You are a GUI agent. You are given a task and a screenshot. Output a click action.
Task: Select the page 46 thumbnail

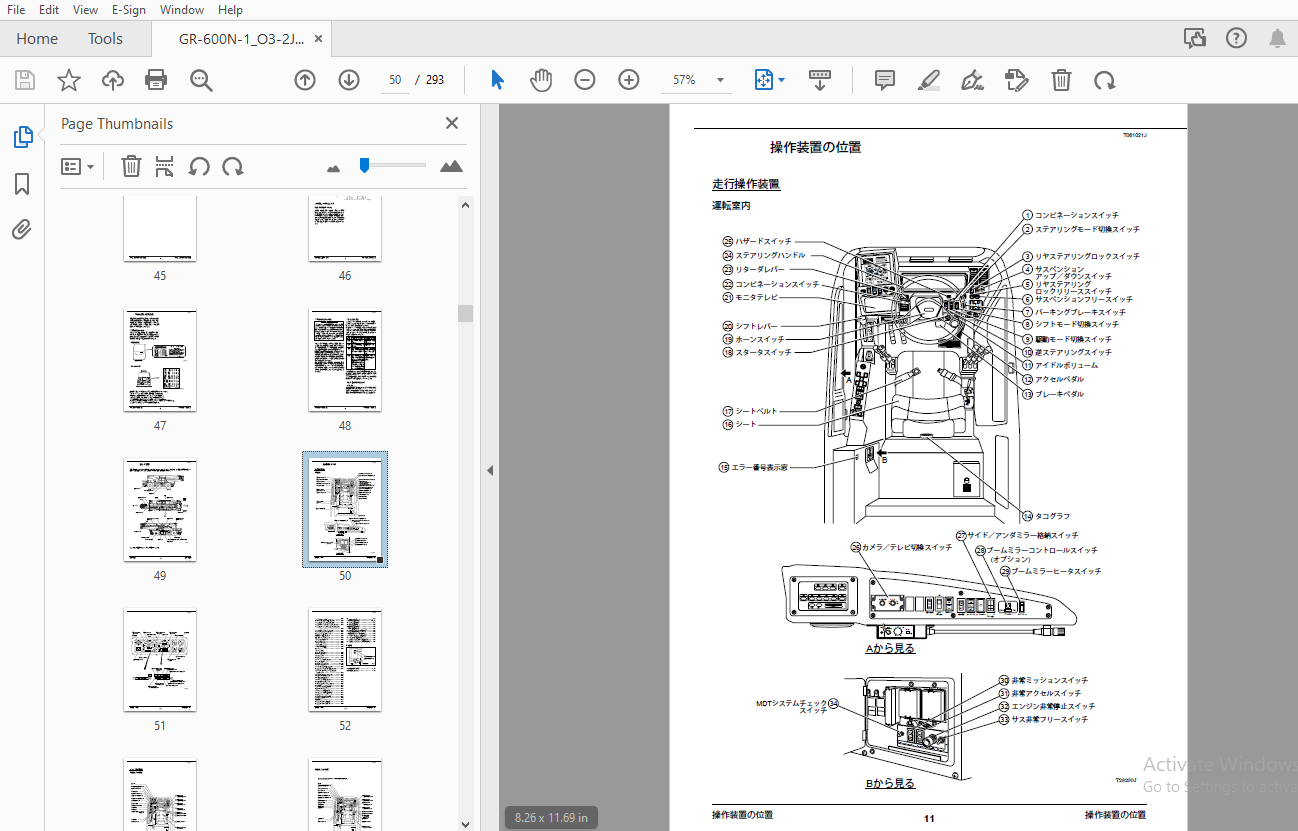(345, 230)
